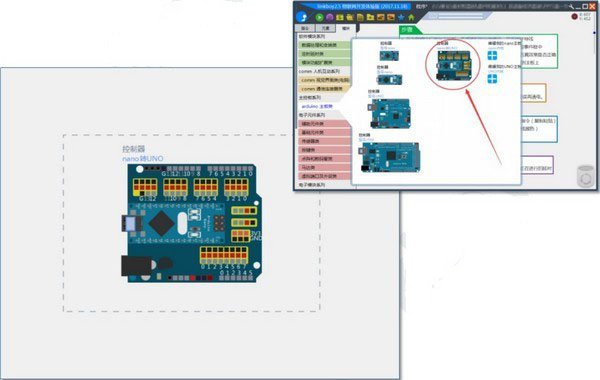
Task: Select arduino 主板类 in module list
Action: click(317, 106)
